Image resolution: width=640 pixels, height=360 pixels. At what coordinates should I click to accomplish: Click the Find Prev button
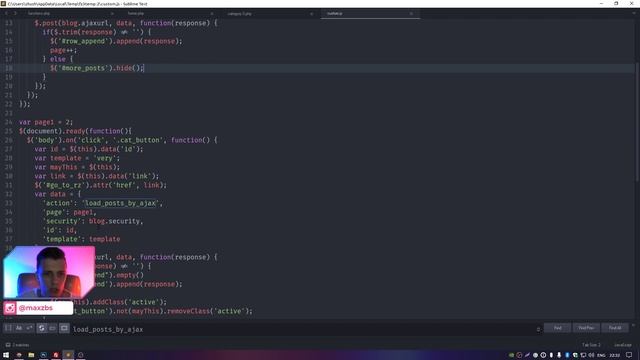pyautogui.click(x=586, y=328)
